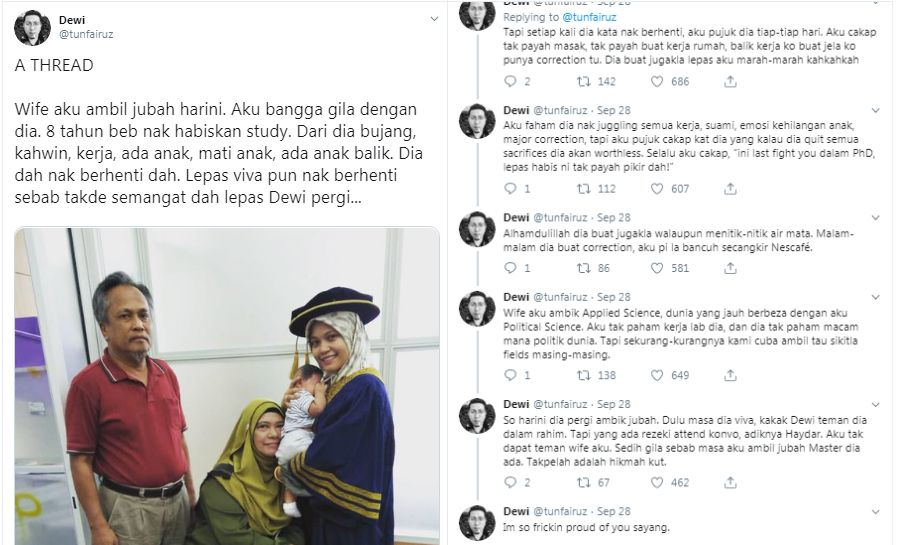The height and width of the screenshot is (545, 899).
Task: Open the main tweet's options chevron
Action: 434,19
